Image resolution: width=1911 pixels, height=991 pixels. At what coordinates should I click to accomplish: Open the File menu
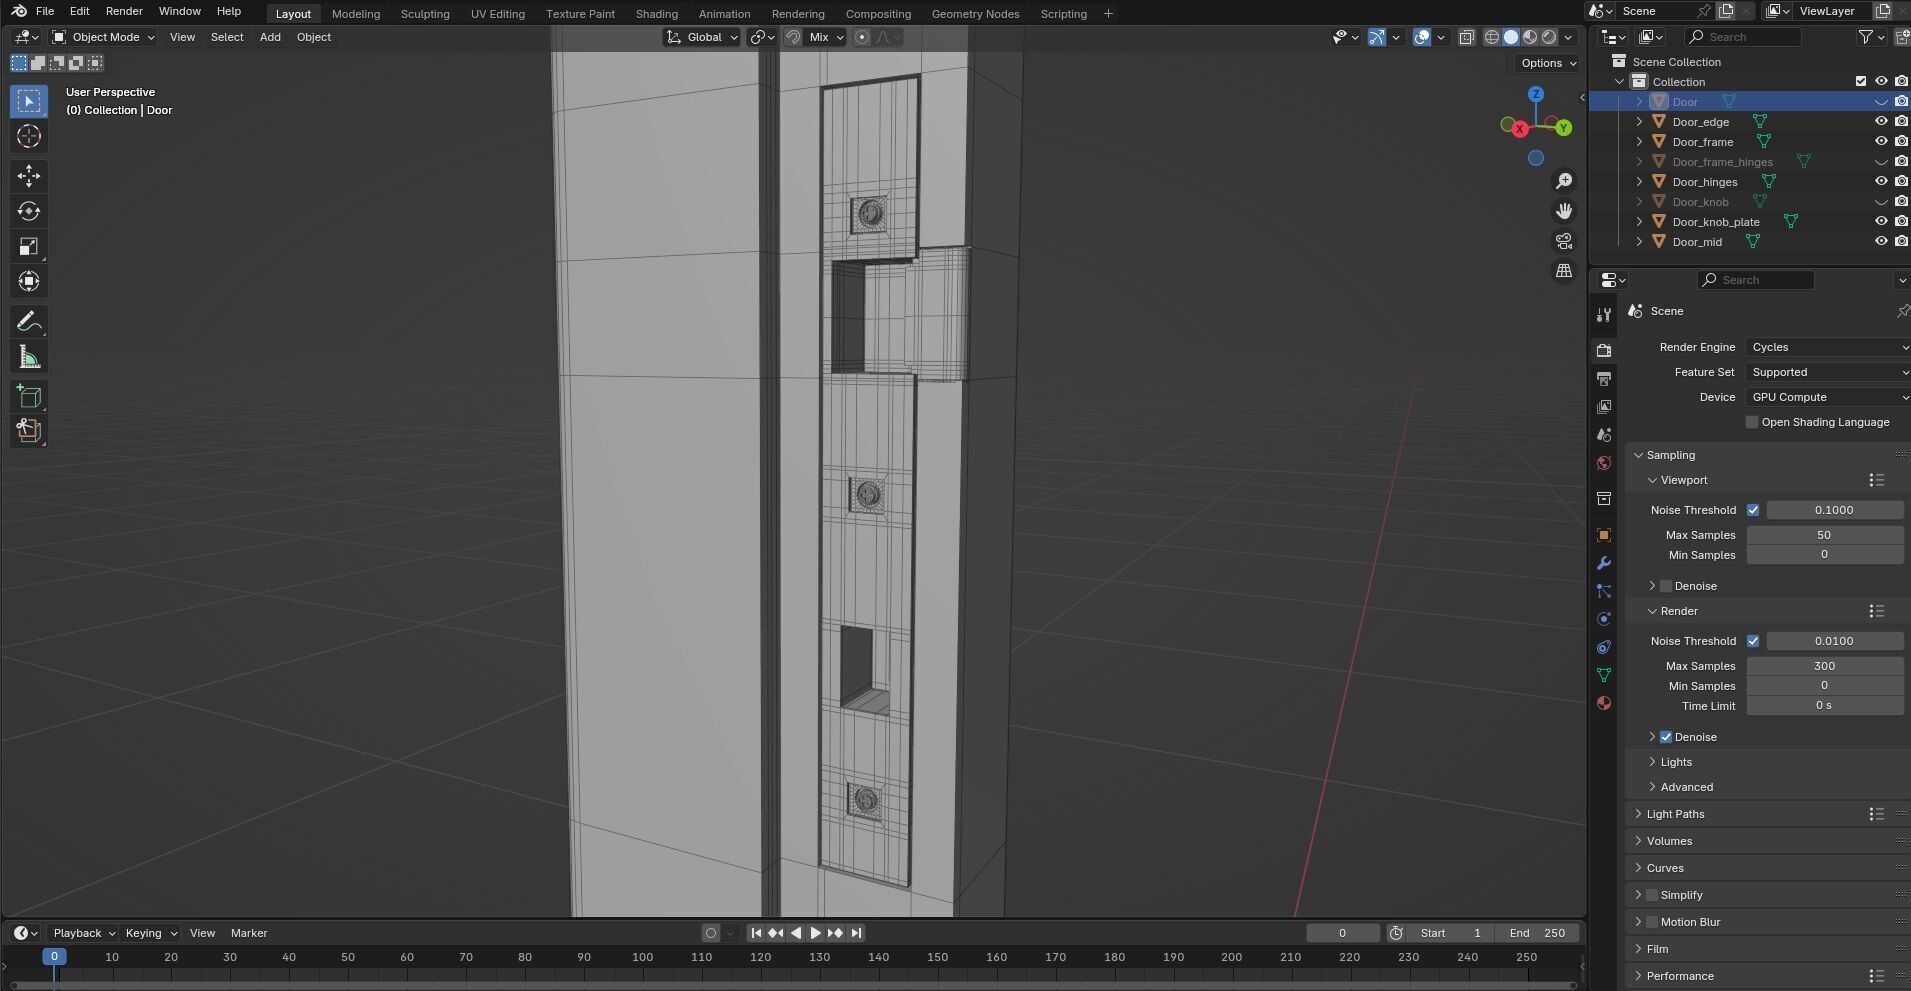click(45, 11)
